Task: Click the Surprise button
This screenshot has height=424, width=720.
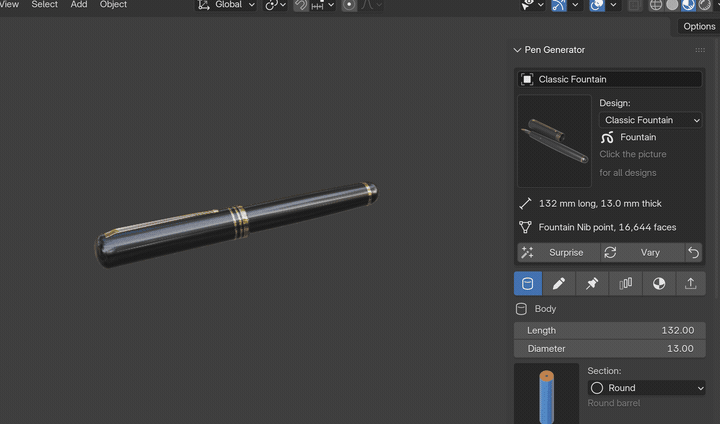Action: pos(558,253)
